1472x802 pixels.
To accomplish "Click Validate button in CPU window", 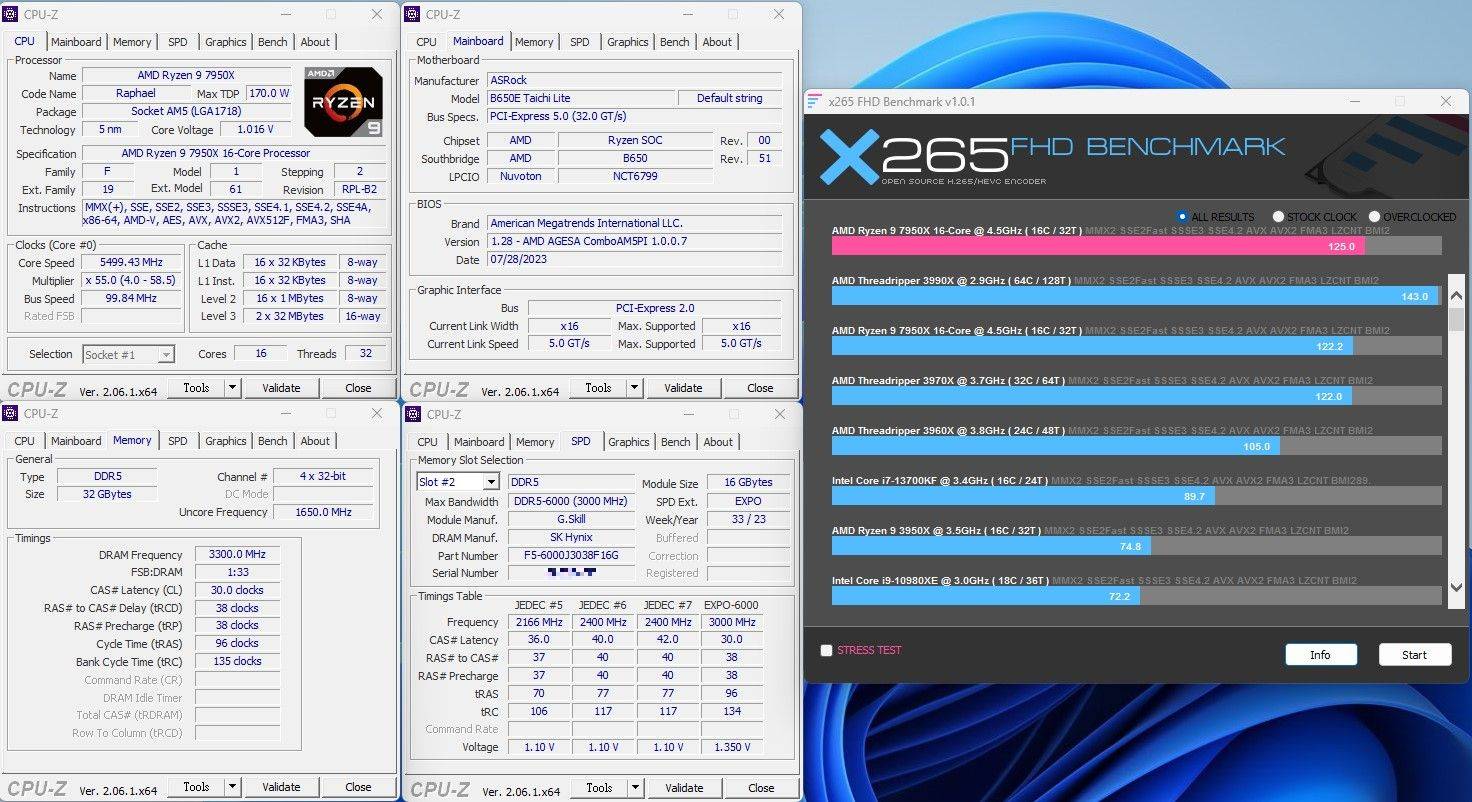I will (281, 388).
